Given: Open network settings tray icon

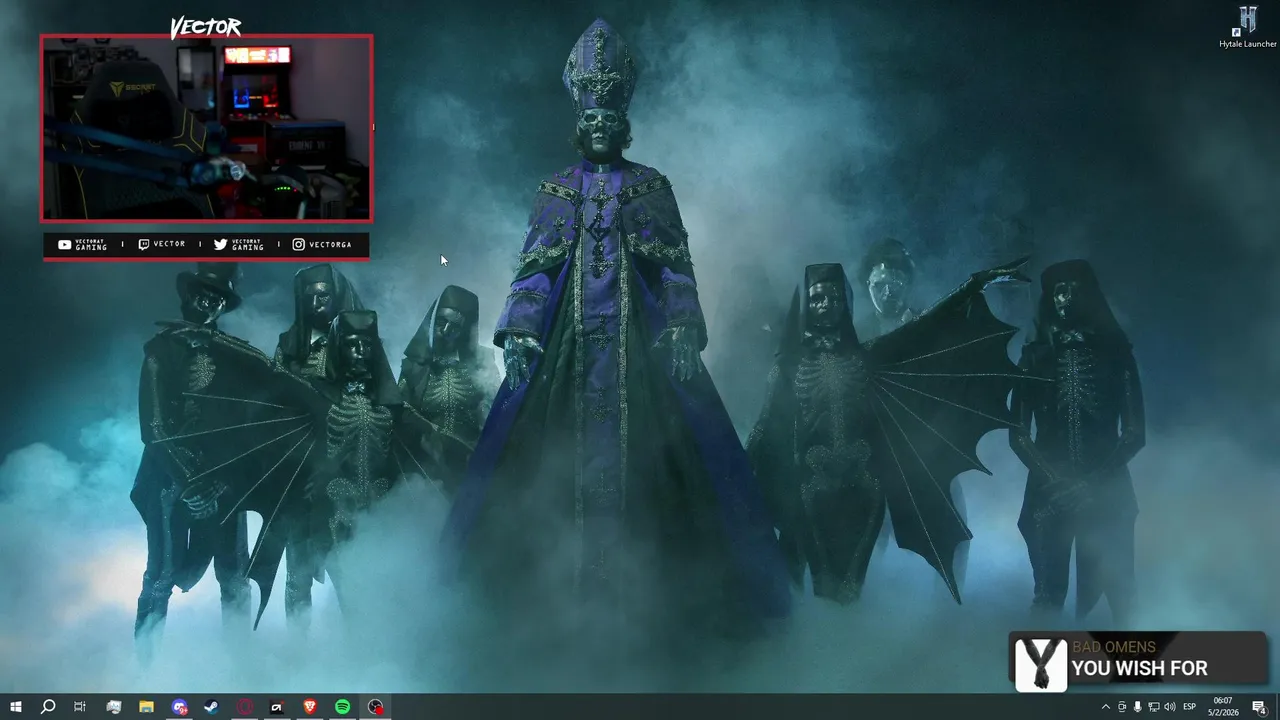Looking at the screenshot, I should pyautogui.click(x=1153, y=707).
